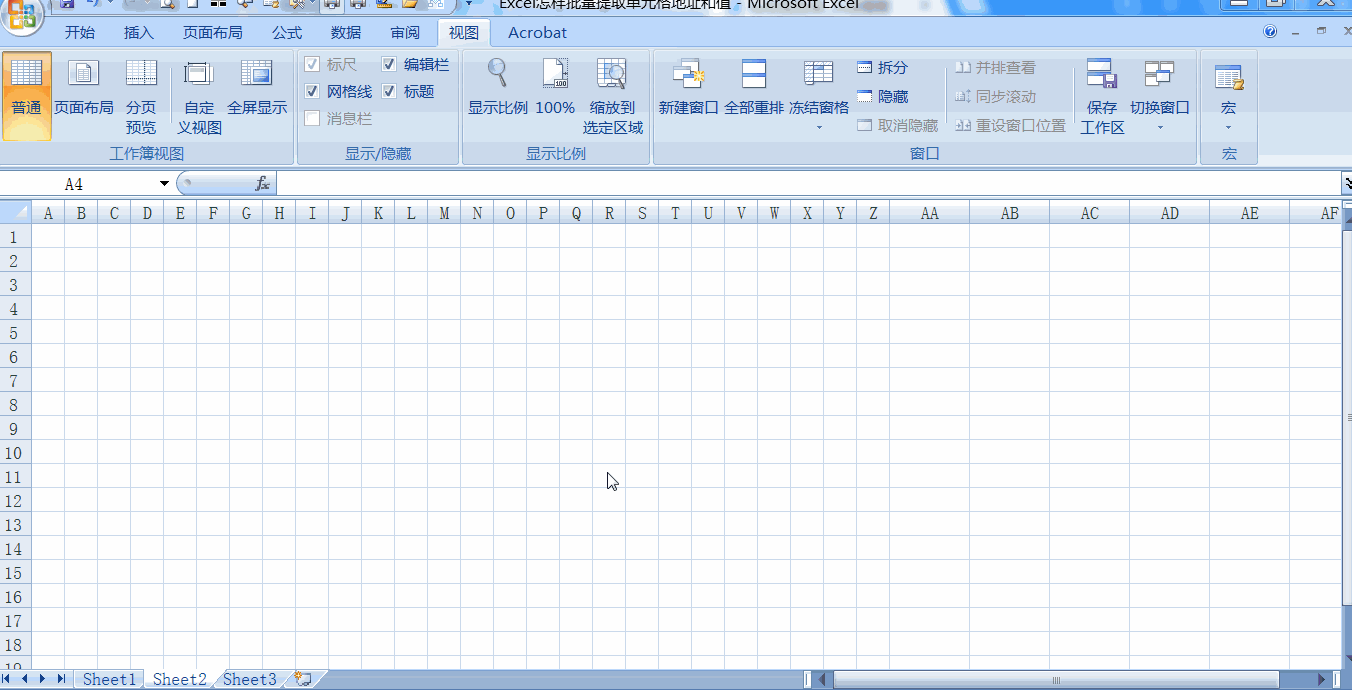Reset zoom to 100%
1352x690 pixels.
(555, 88)
